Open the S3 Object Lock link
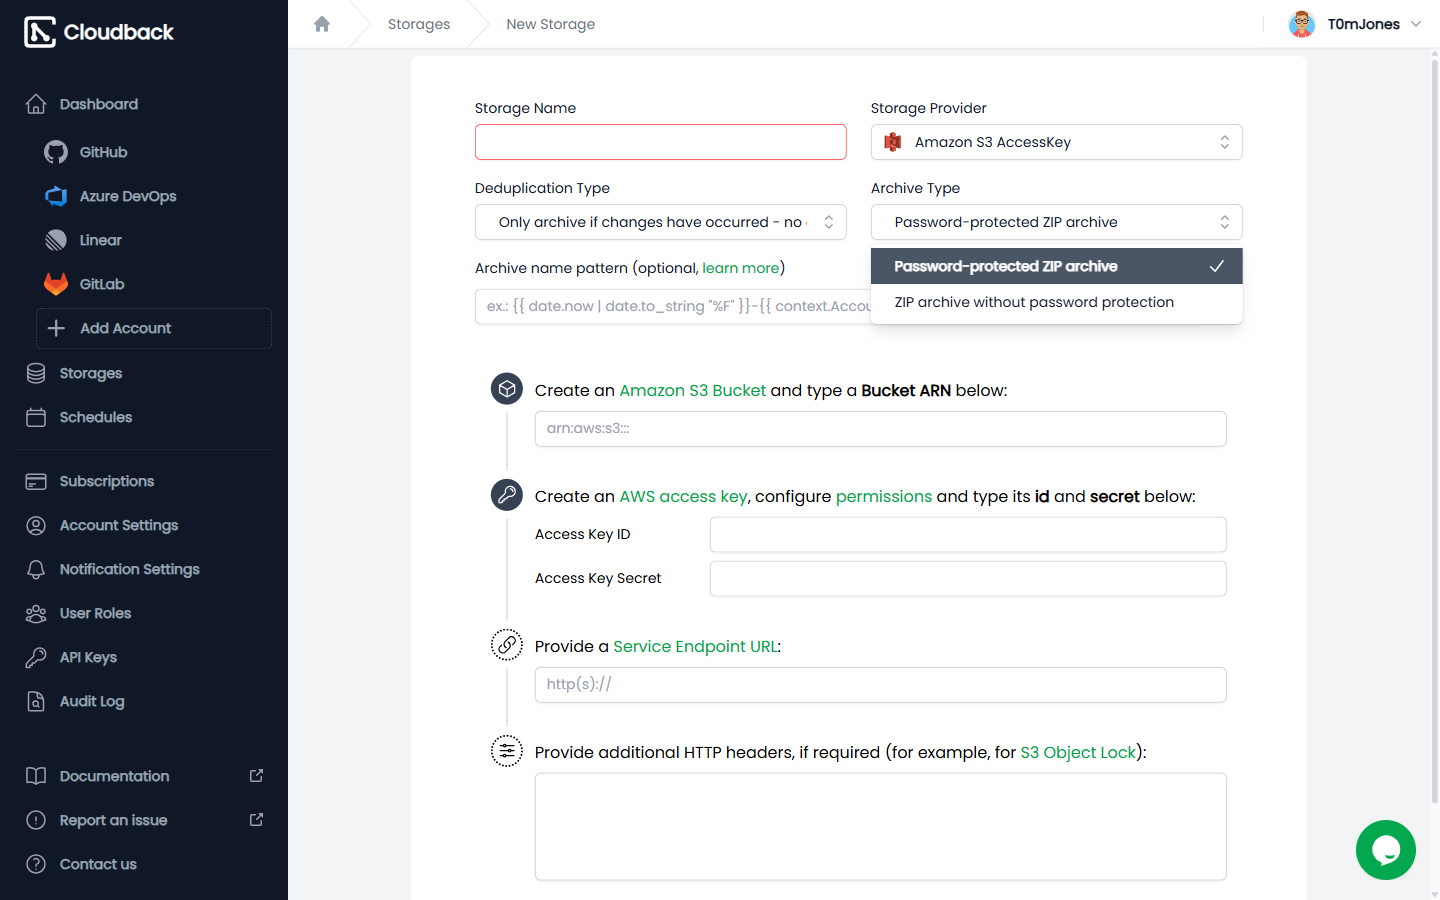Image resolution: width=1440 pixels, height=900 pixels. click(1078, 752)
